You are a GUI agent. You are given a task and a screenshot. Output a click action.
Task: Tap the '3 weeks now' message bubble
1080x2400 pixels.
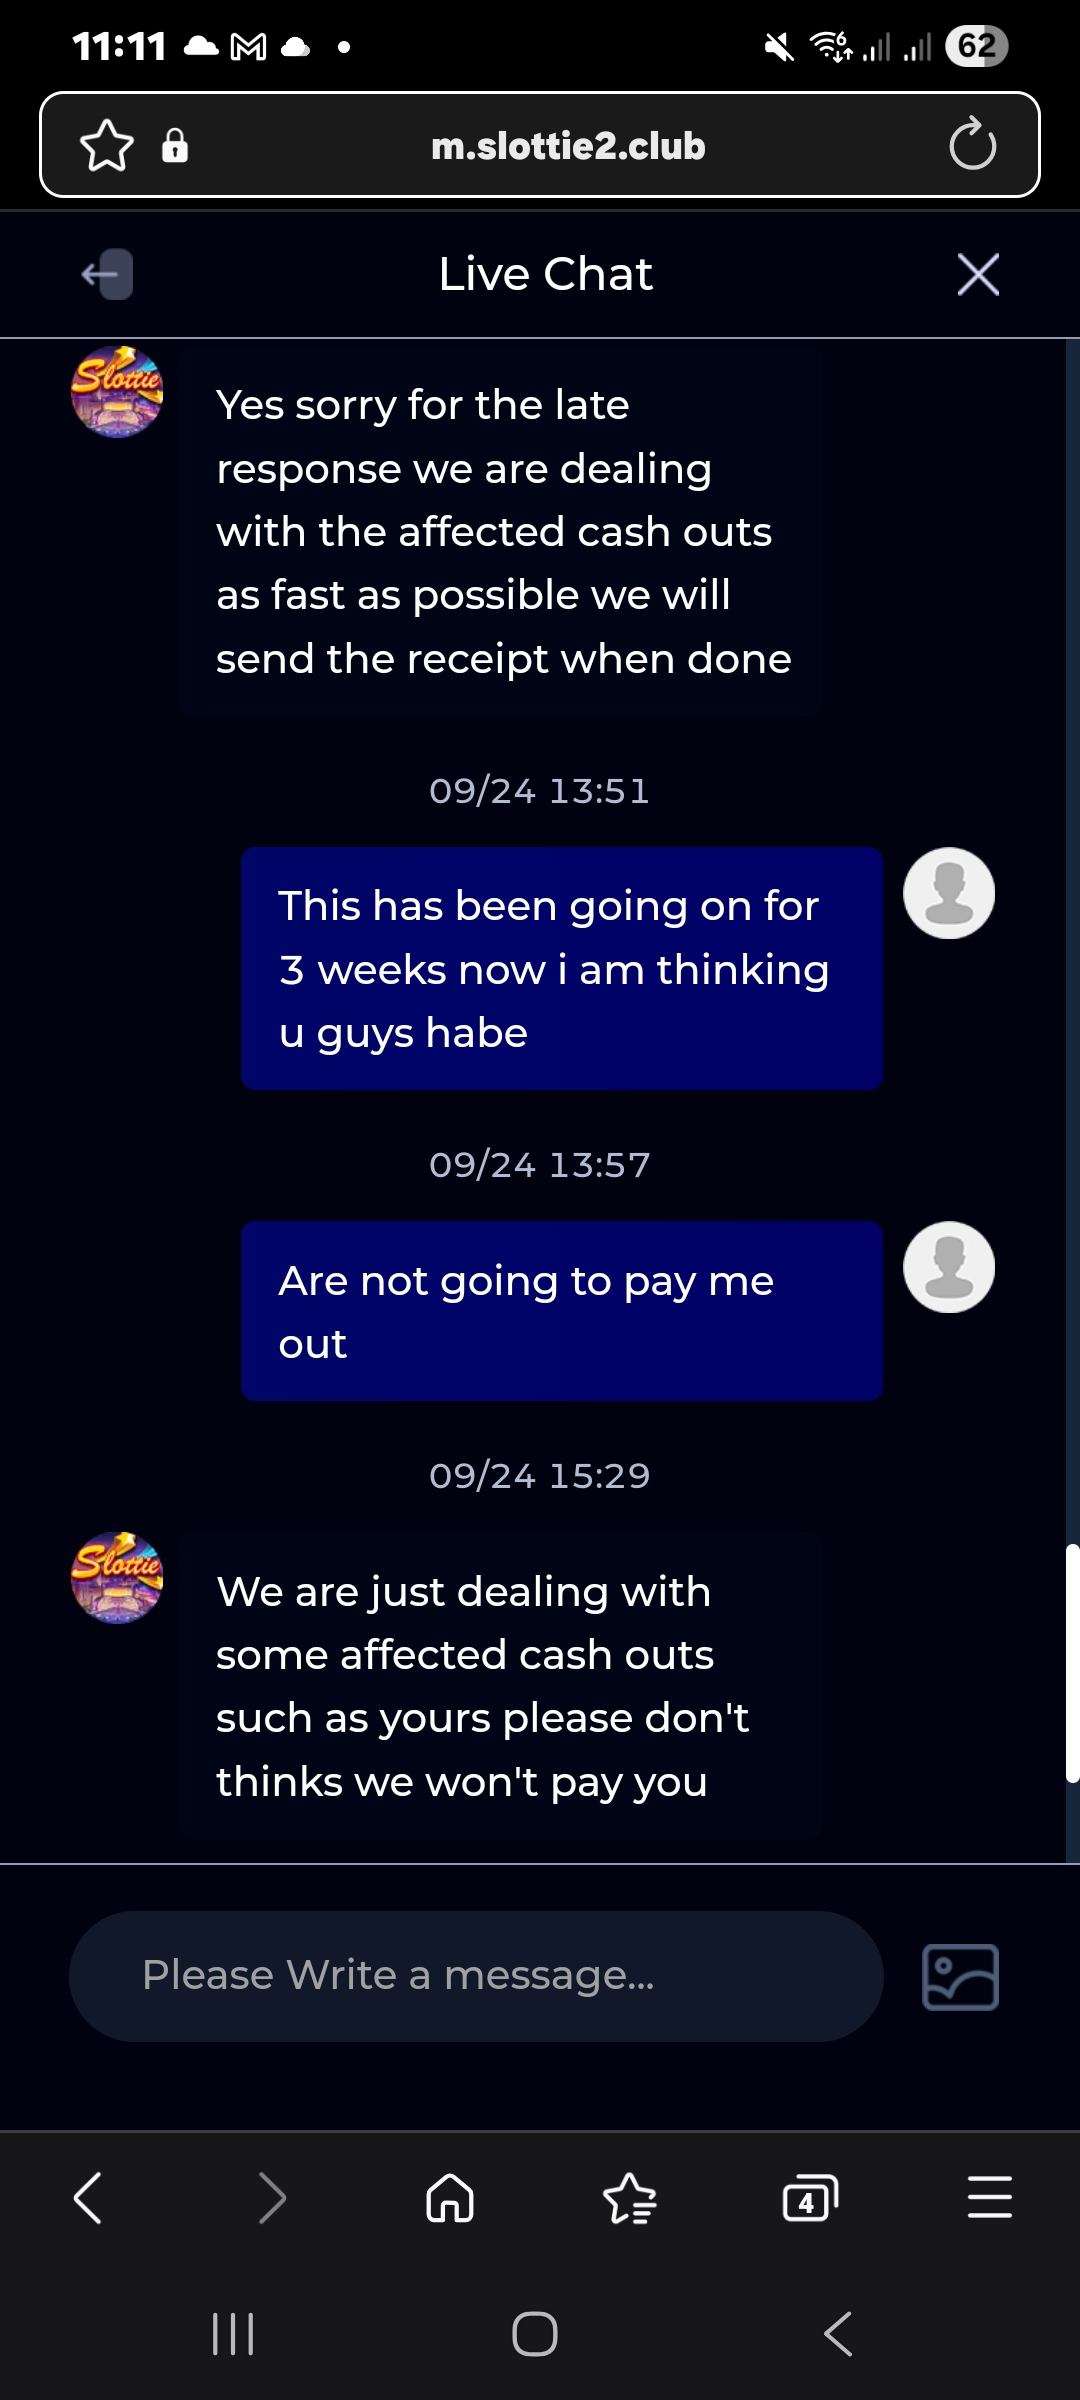coord(562,968)
